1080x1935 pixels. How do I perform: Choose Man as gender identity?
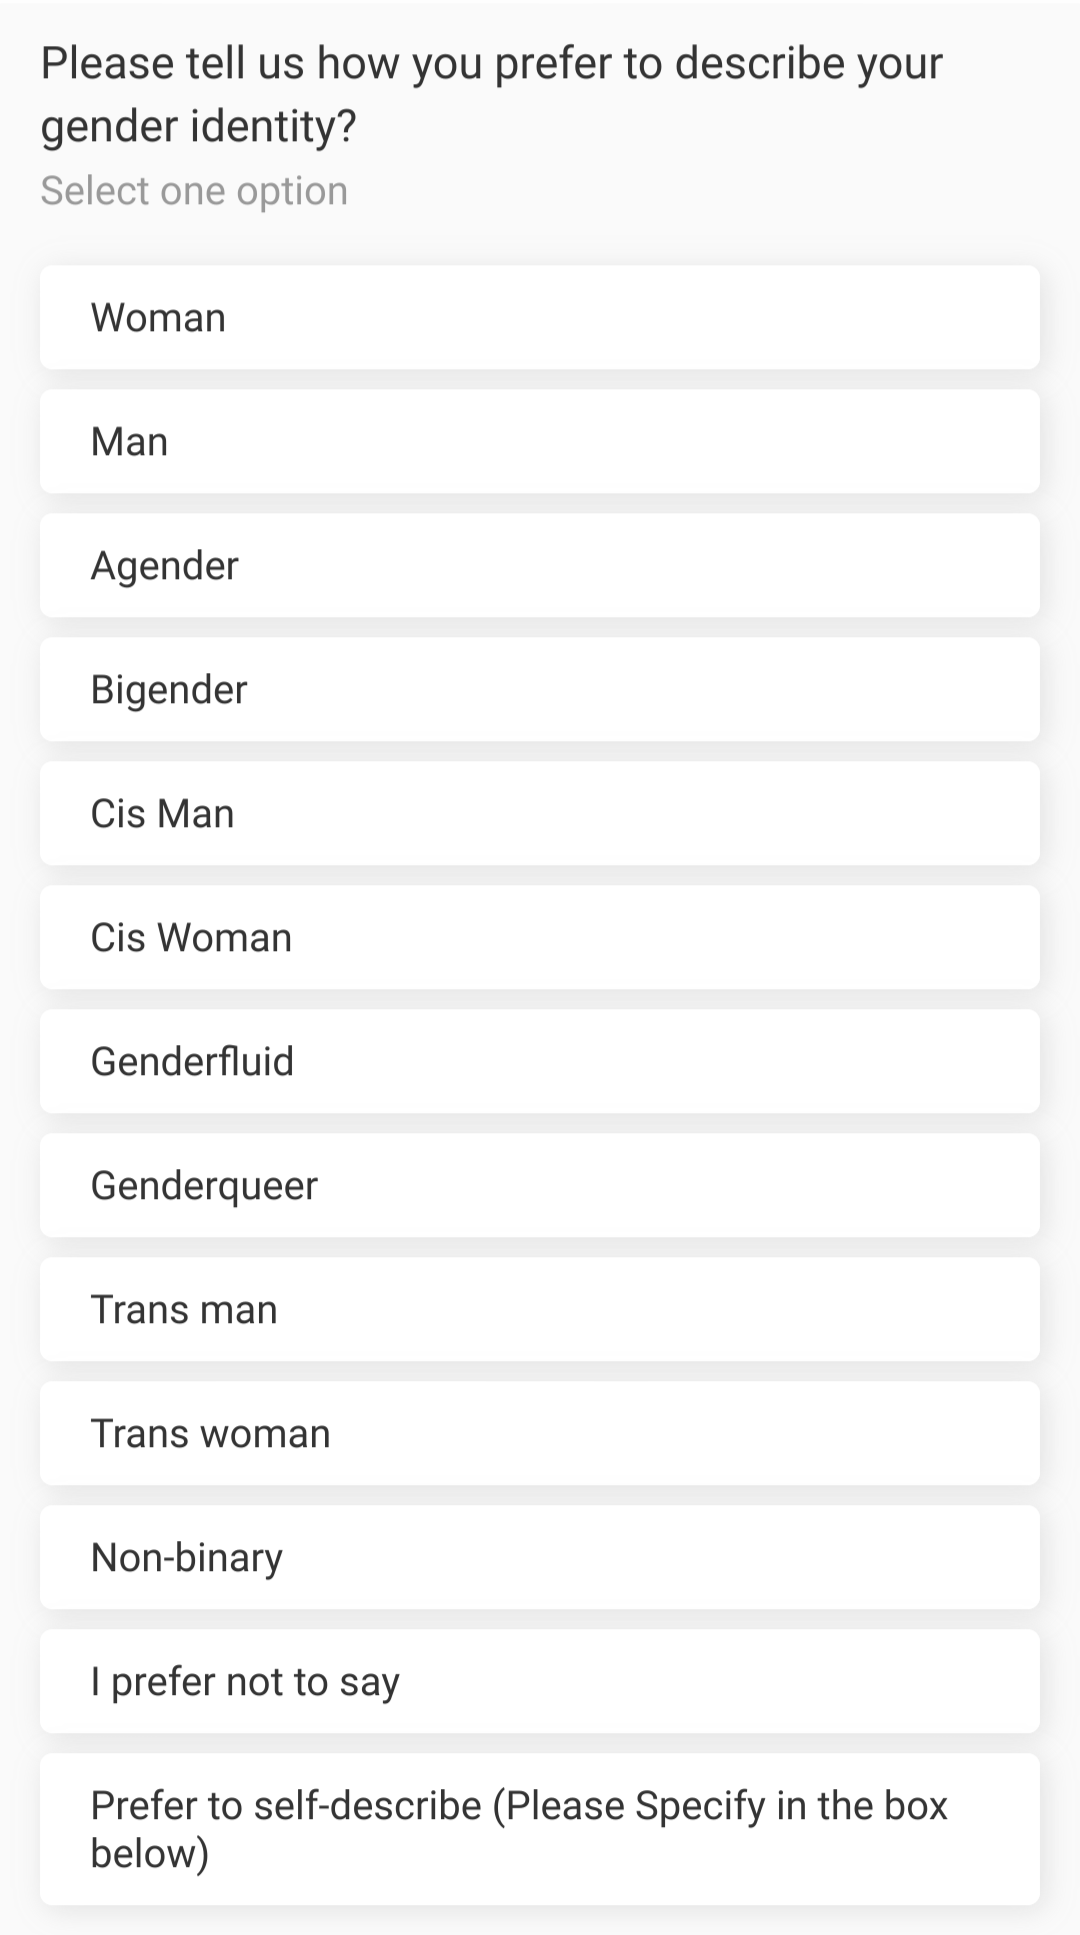pos(540,441)
